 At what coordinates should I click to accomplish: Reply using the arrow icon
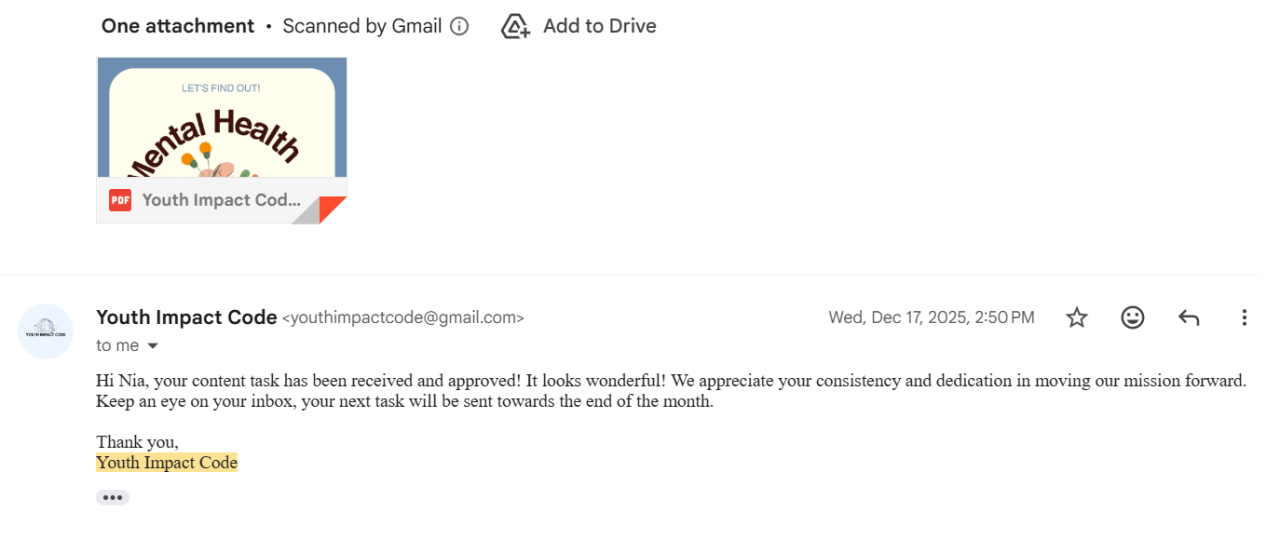tap(1188, 318)
